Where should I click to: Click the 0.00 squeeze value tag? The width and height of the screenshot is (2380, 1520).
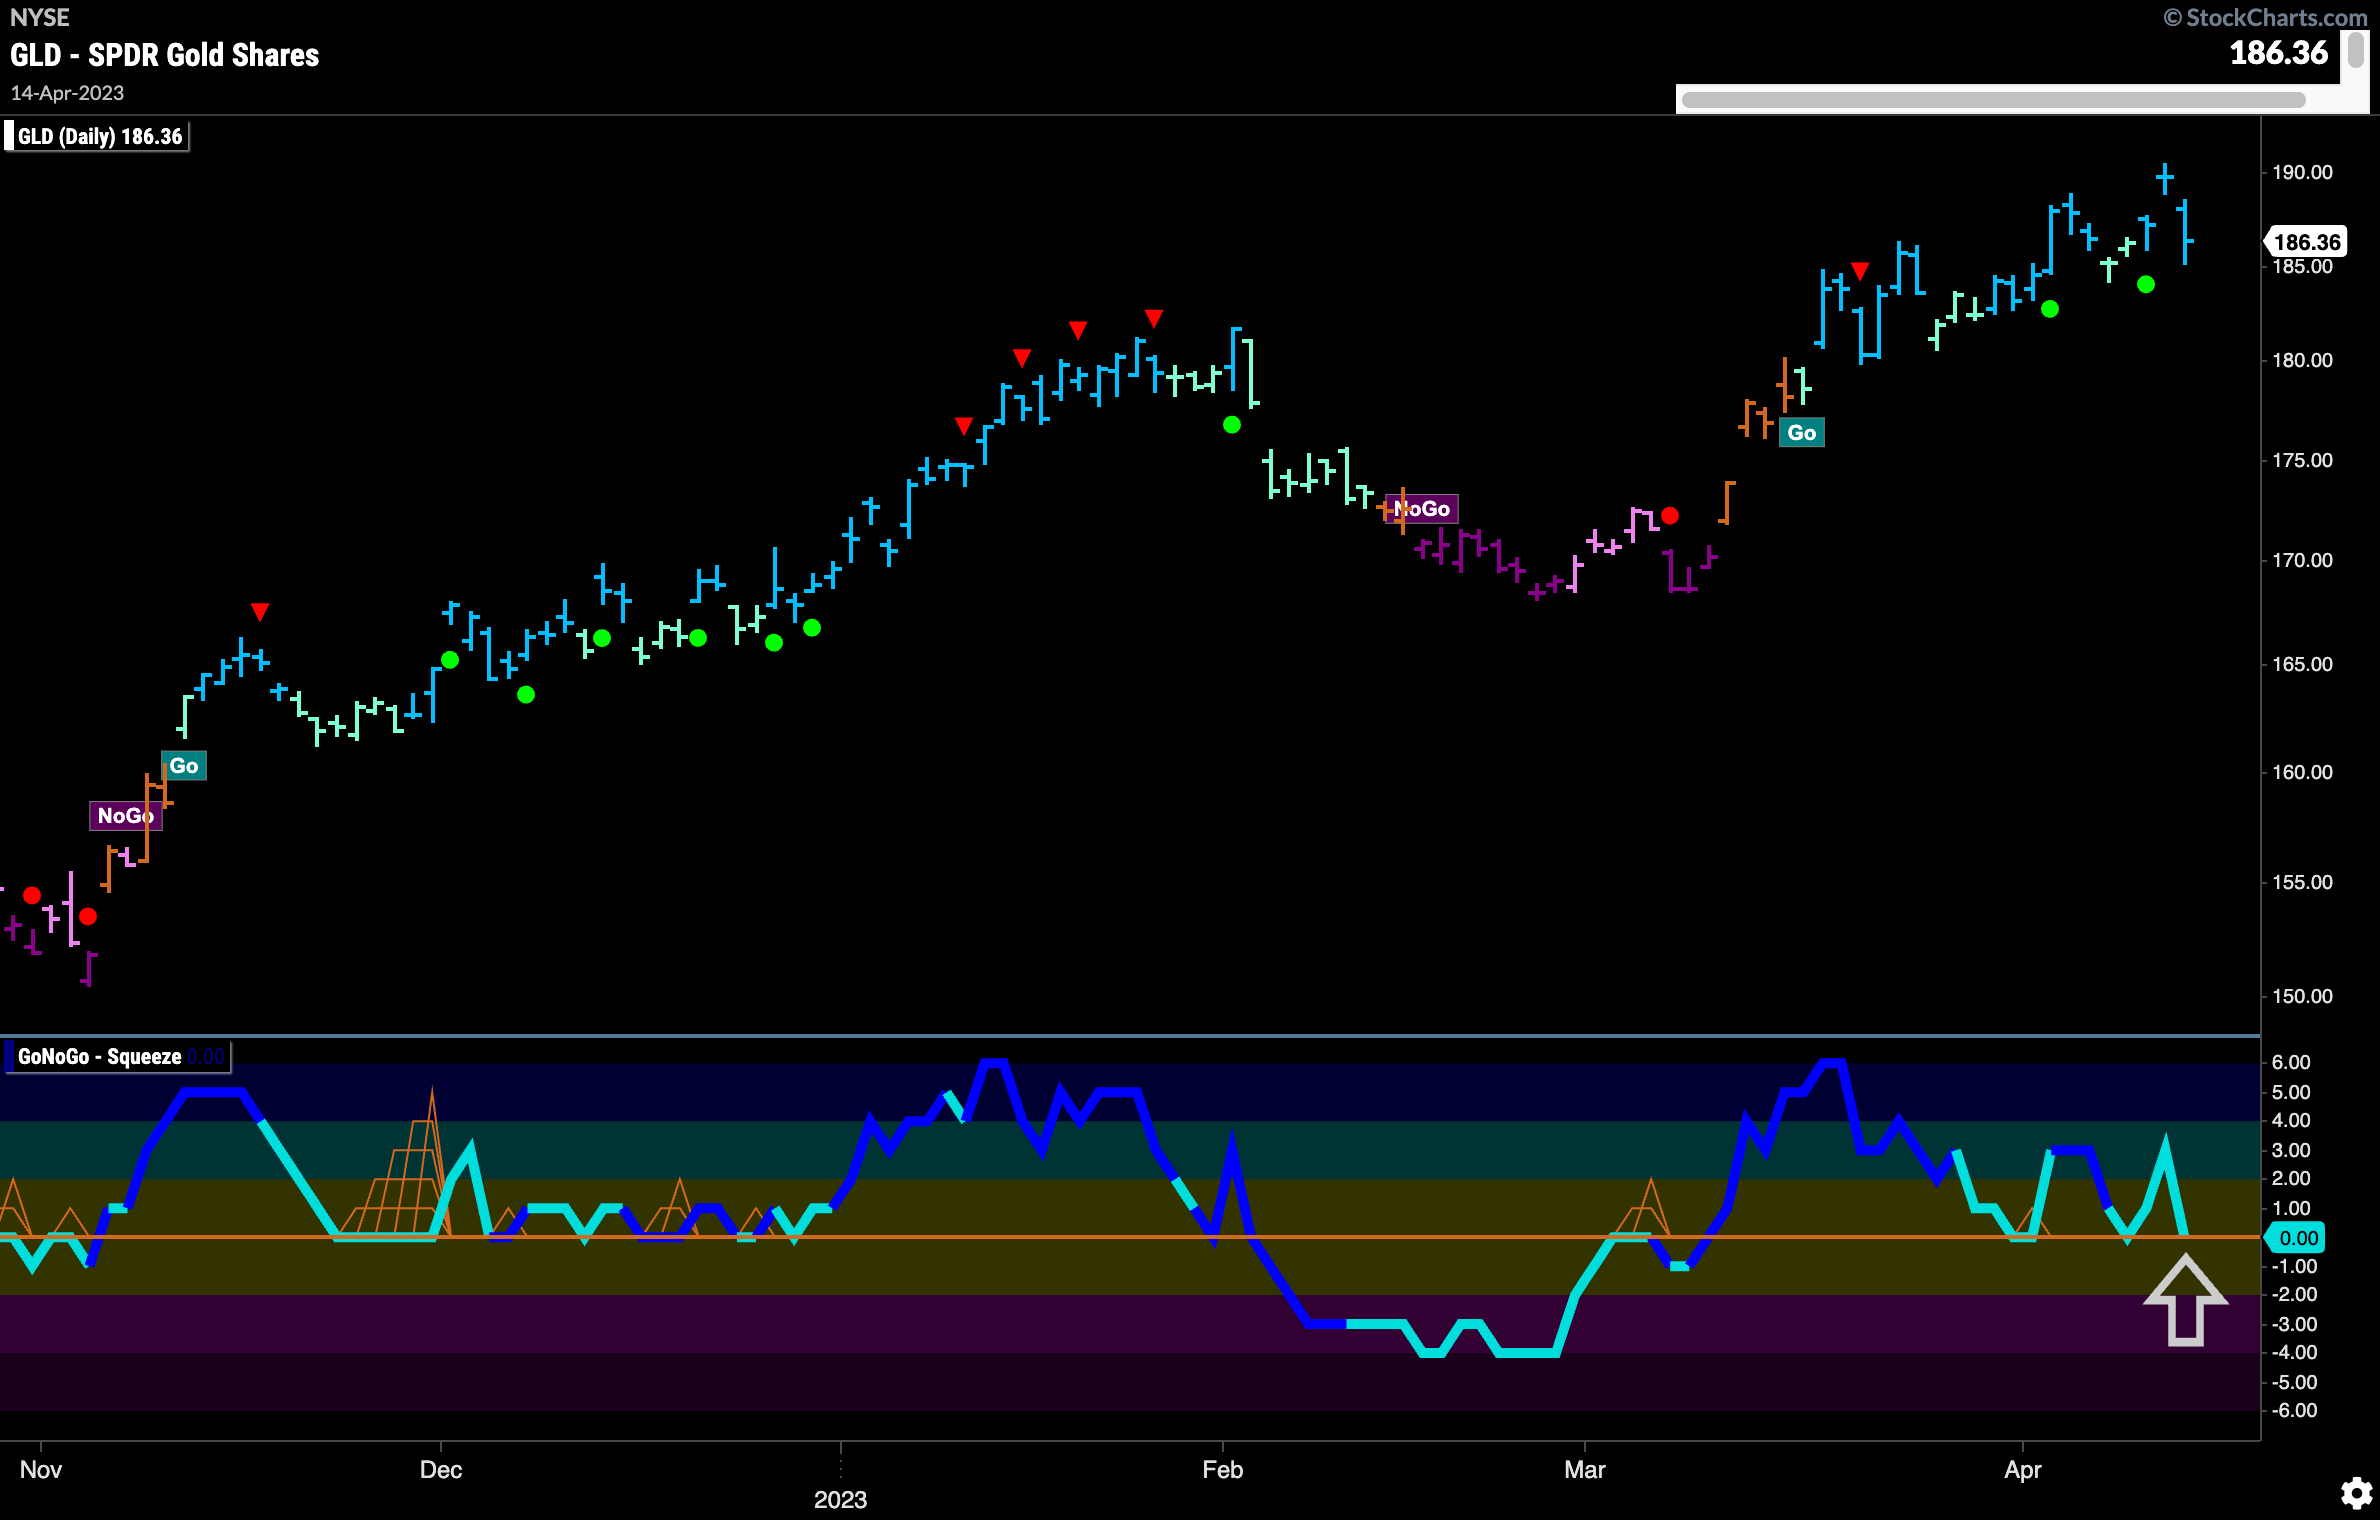pyautogui.click(x=2296, y=1238)
